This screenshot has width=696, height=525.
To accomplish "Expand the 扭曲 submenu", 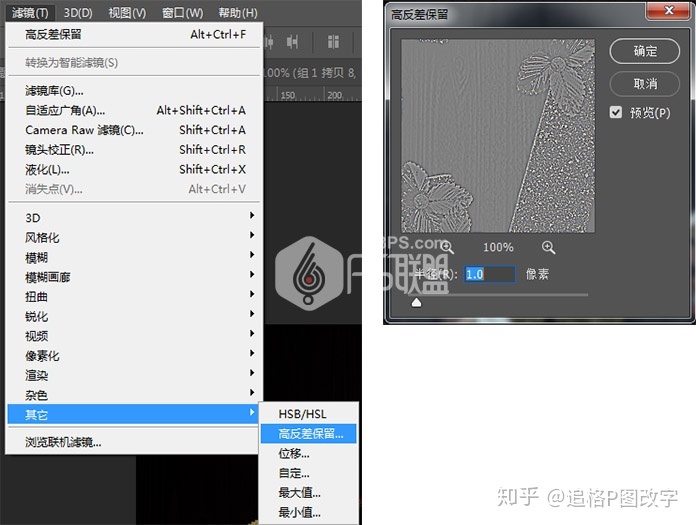I will click(134, 297).
